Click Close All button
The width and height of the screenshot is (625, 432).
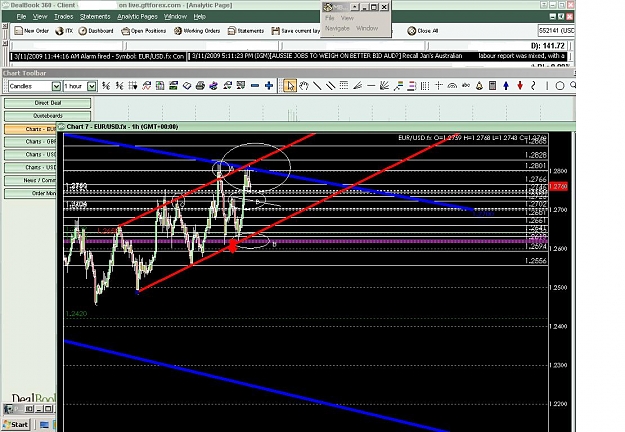pos(423,31)
